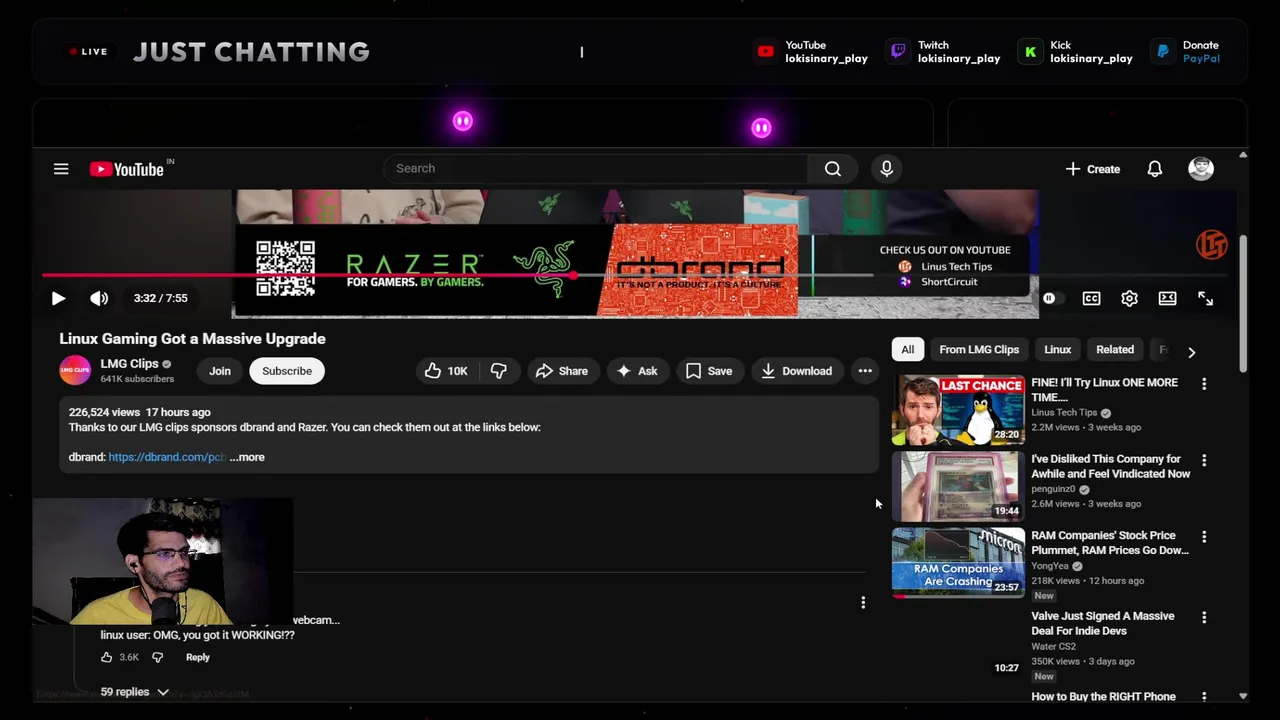Download the video
This screenshot has height=720, width=1280.
(797, 371)
